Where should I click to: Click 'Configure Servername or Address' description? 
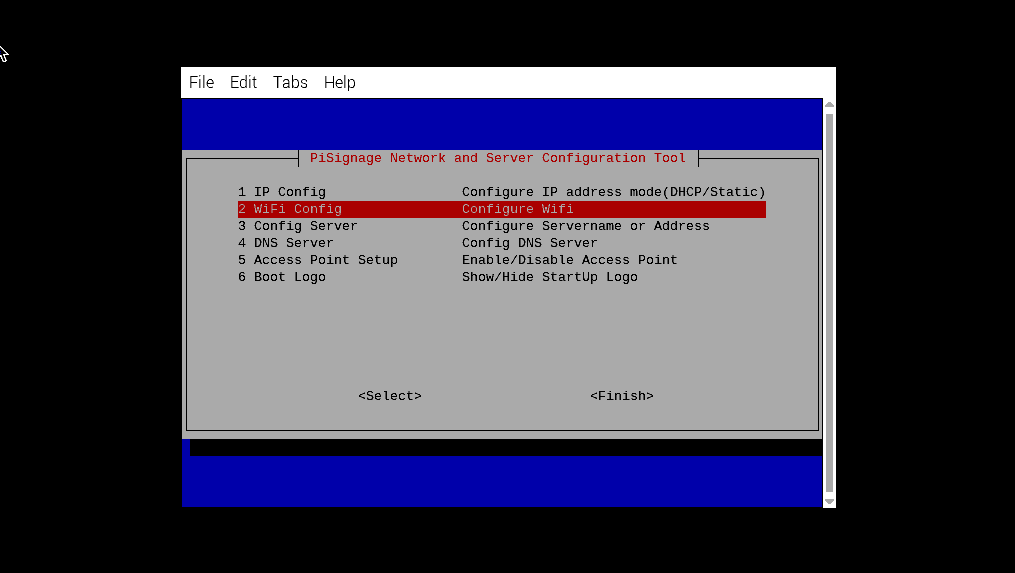click(x=586, y=226)
